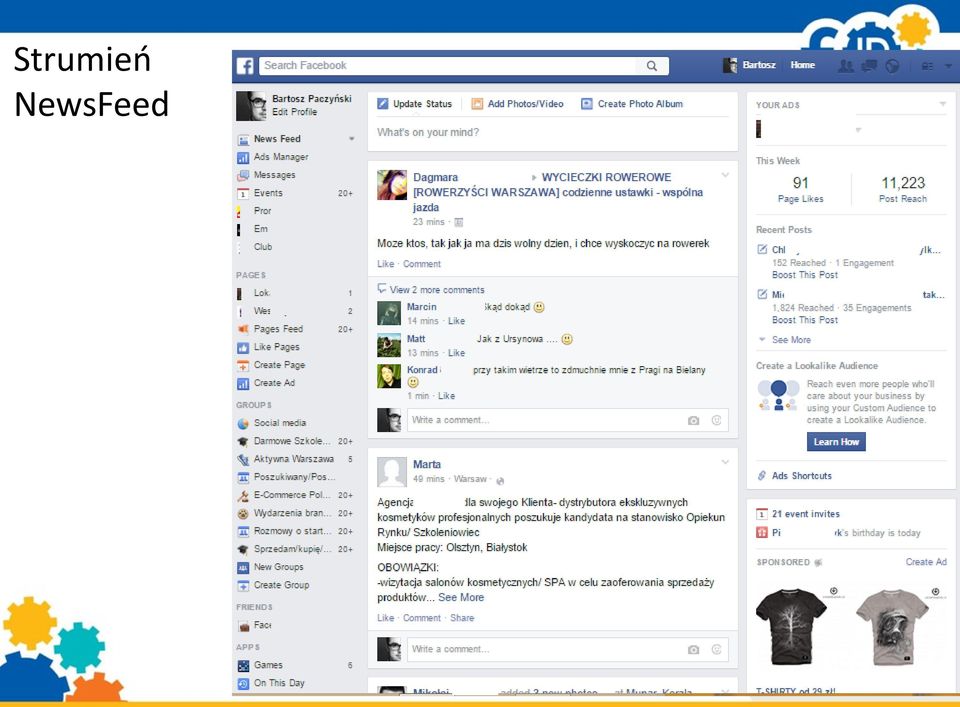The height and width of the screenshot is (707, 960).
Task: Click Create Ad in Sponsored section
Action: click(926, 562)
